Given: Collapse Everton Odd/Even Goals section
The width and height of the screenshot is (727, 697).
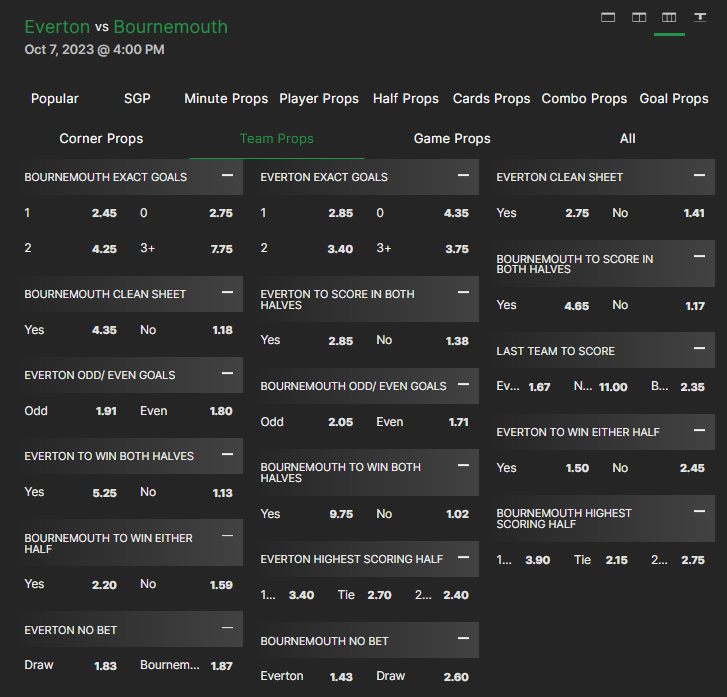Looking at the screenshot, I should pyautogui.click(x=227, y=373).
